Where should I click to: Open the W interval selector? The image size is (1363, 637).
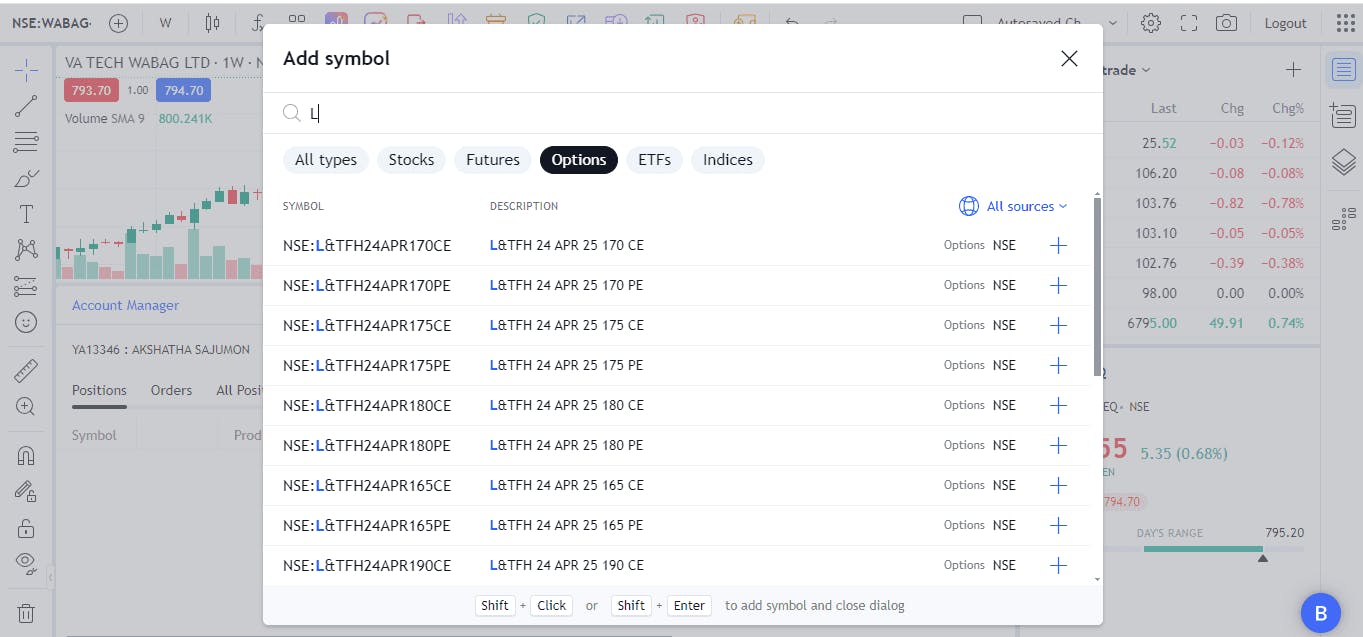click(x=165, y=22)
